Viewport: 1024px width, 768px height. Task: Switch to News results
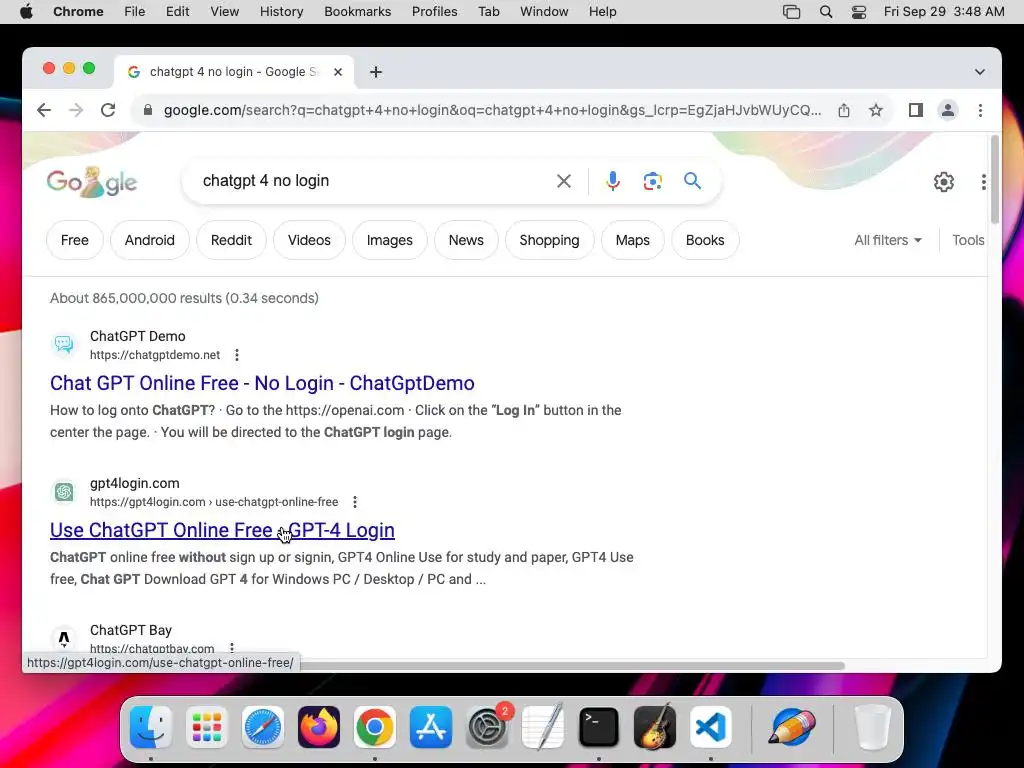point(466,240)
